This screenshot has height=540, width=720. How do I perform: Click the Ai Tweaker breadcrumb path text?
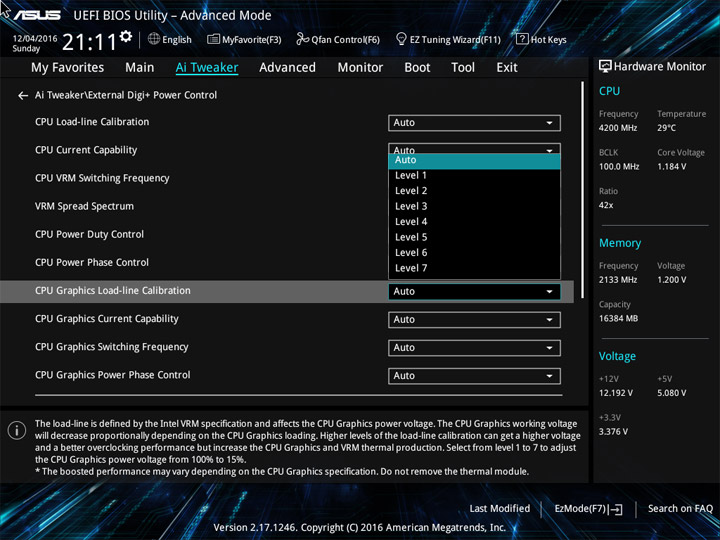pyautogui.click(x=126, y=95)
